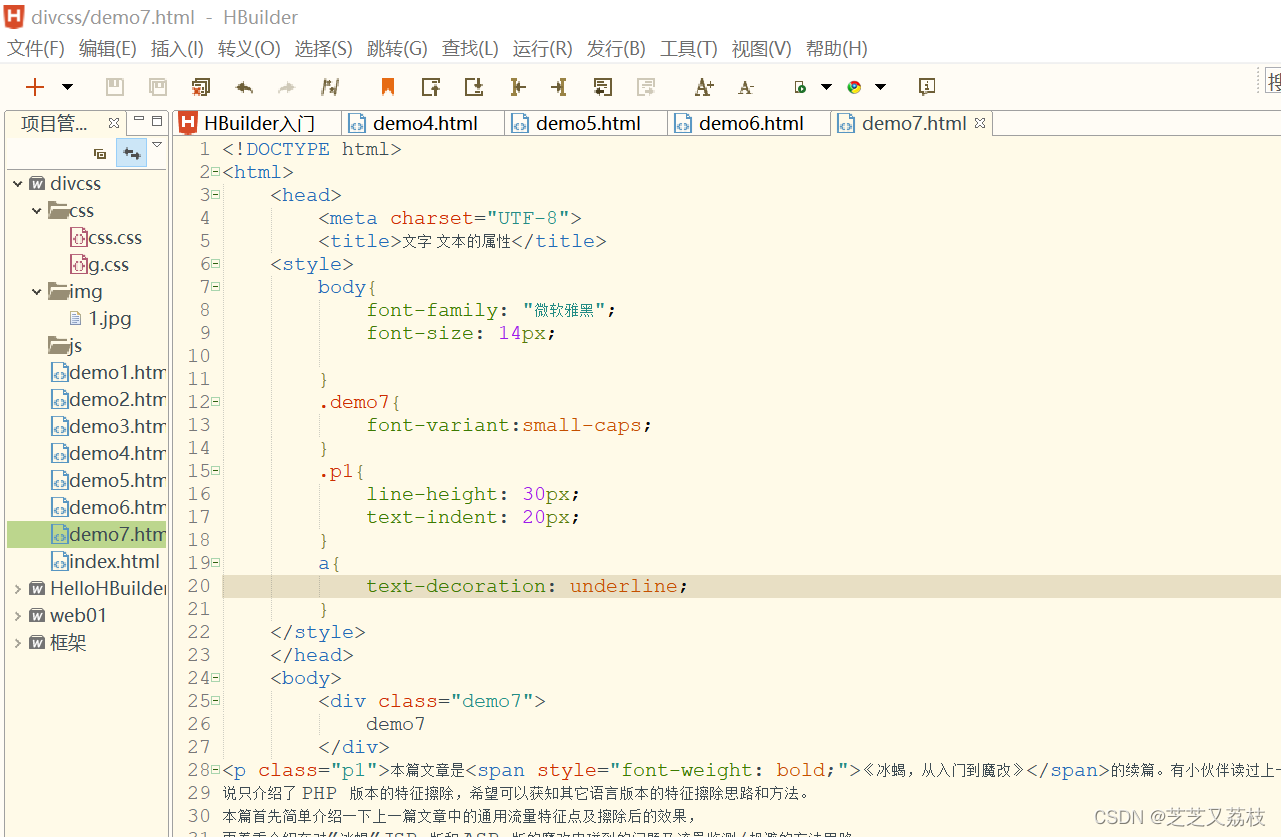Viewport: 1281px width, 837px height.
Task: Open the 工具(T) menu
Action: point(689,49)
